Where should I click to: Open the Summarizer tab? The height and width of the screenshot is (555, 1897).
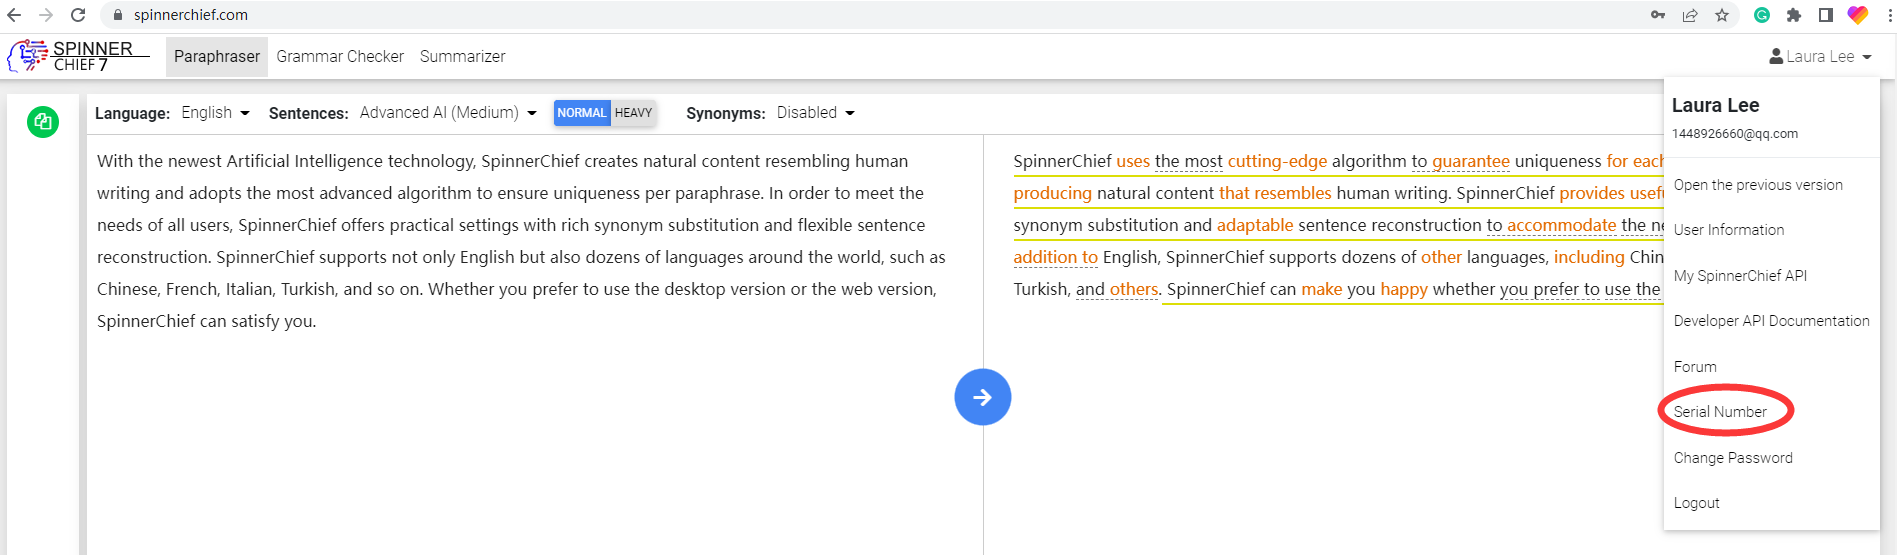(x=462, y=57)
